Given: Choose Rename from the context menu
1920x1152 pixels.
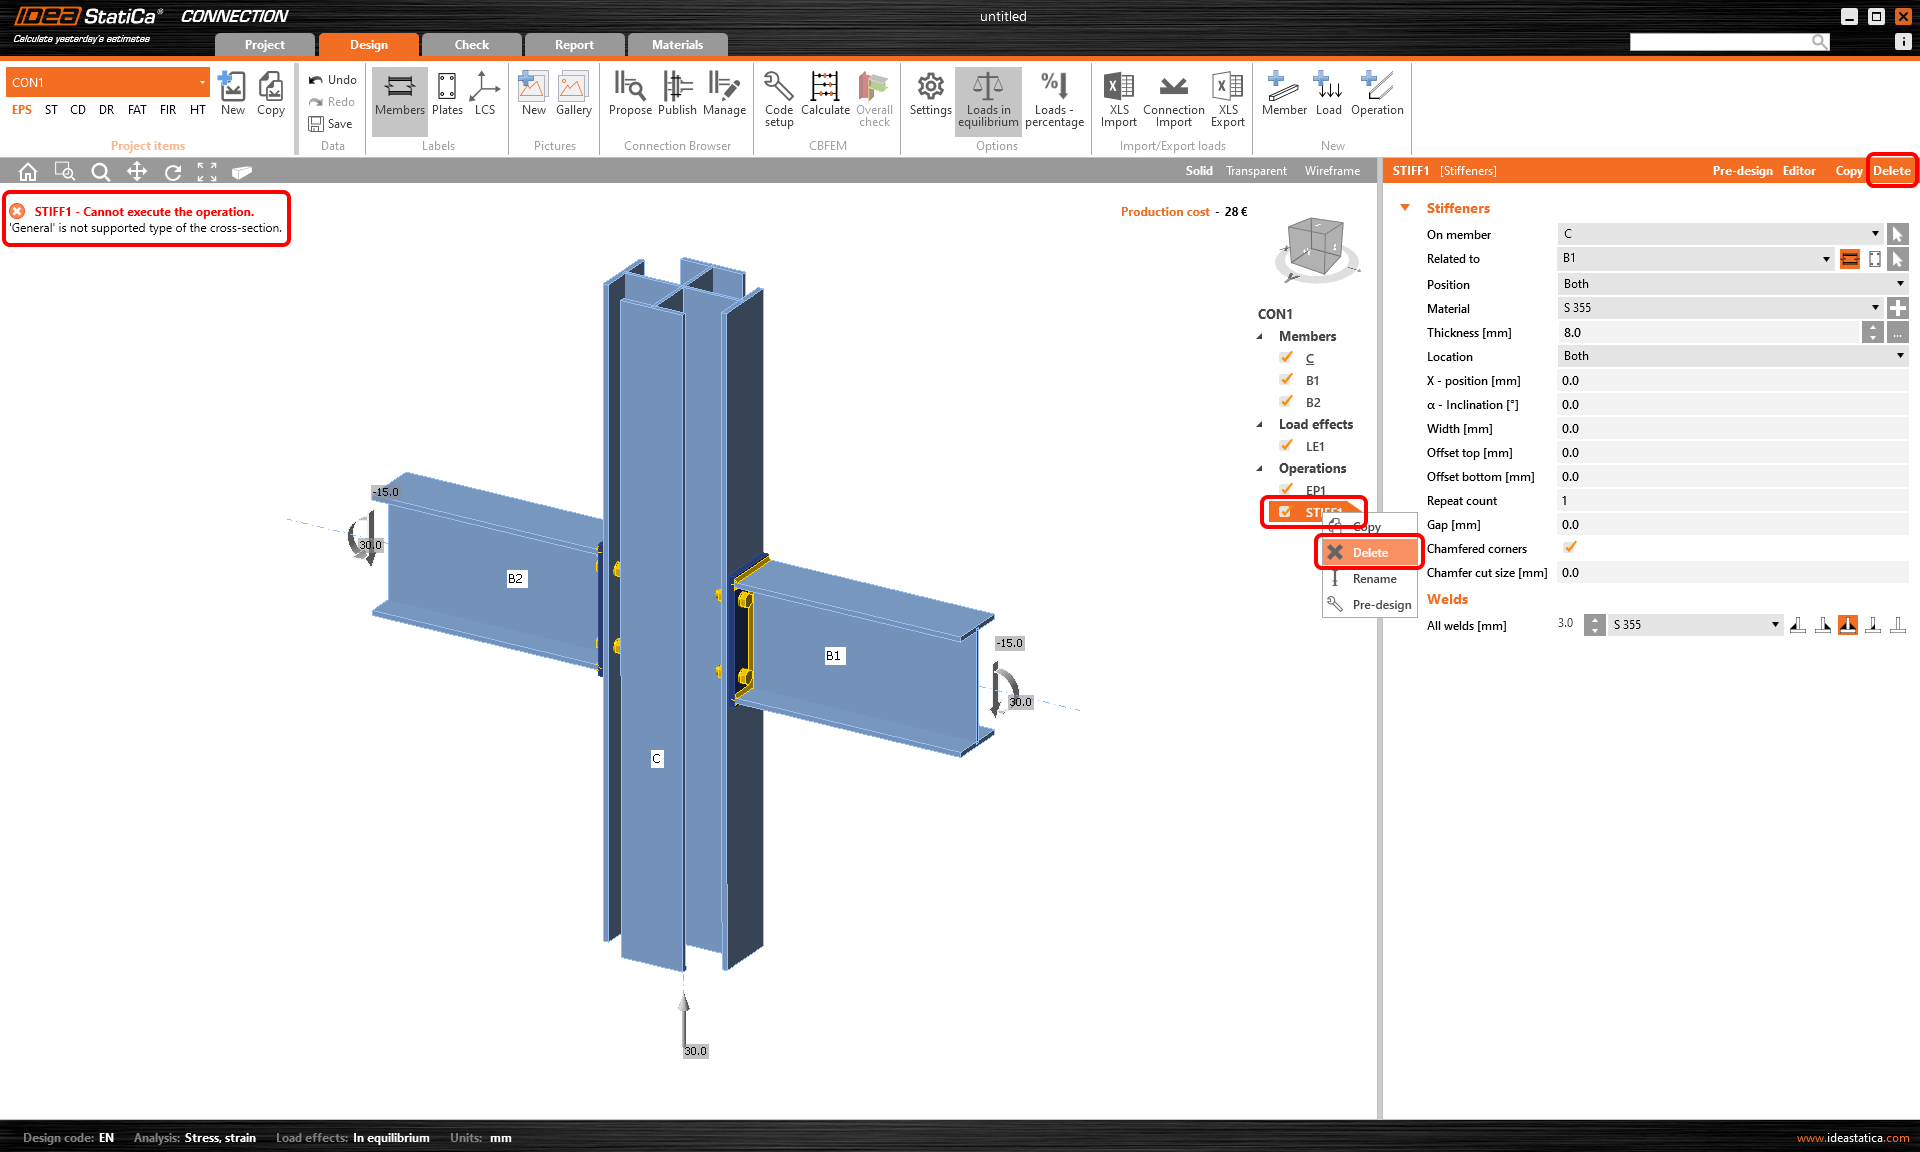Looking at the screenshot, I should (1374, 578).
